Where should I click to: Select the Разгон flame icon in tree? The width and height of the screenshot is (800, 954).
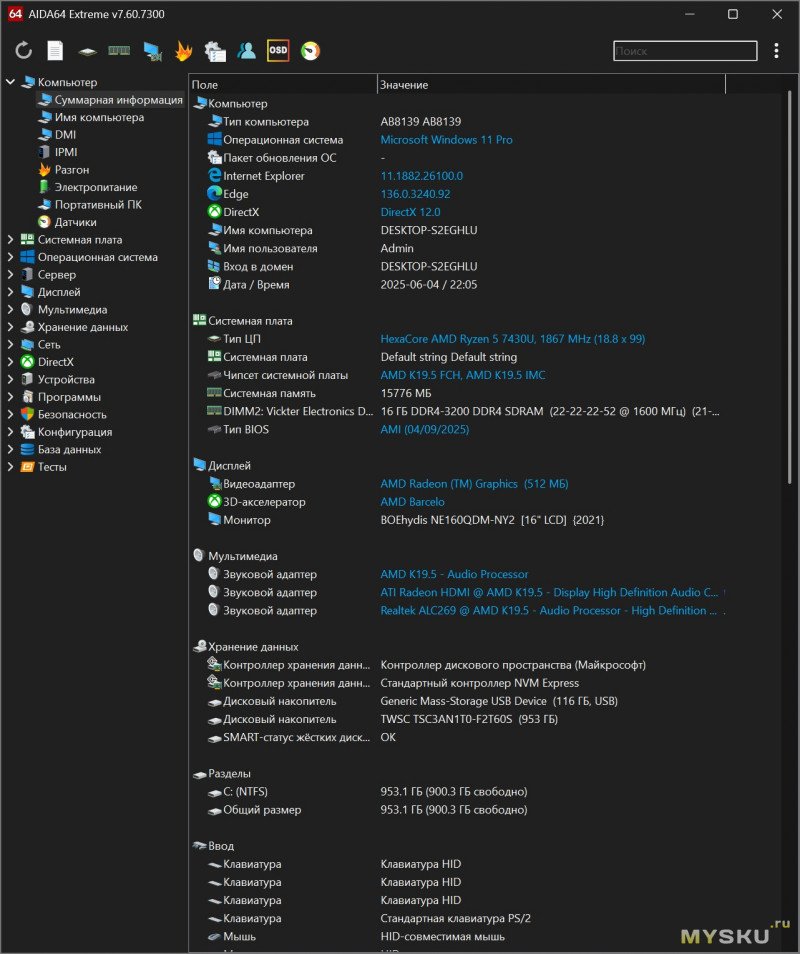pos(44,170)
